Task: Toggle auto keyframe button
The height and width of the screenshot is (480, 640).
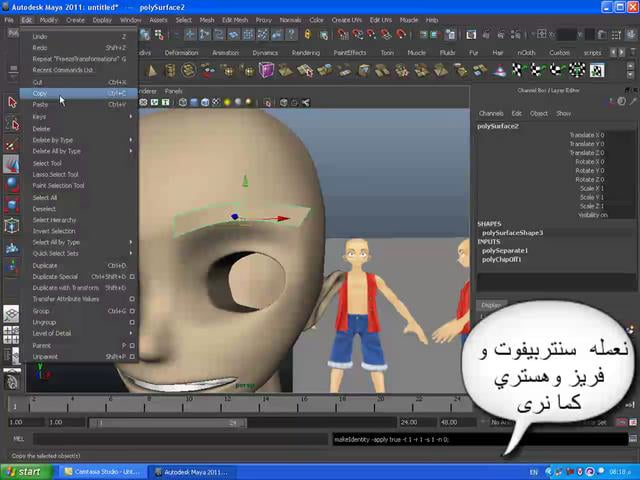Action: click(x=621, y=422)
